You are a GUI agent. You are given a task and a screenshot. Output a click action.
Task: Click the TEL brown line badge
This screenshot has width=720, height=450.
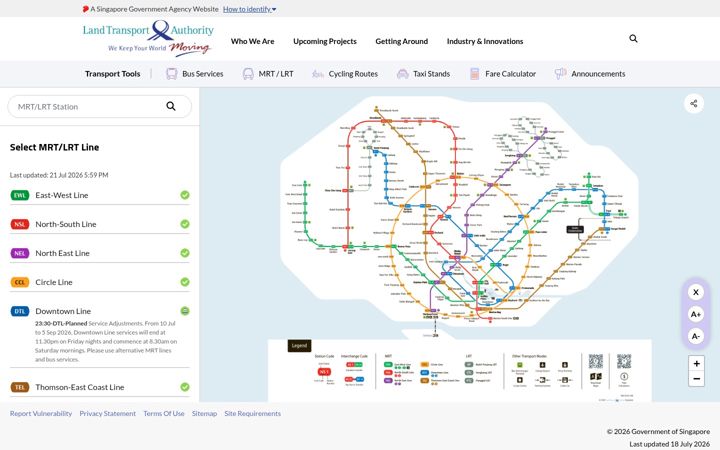pyautogui.click(x=20, y=387)
